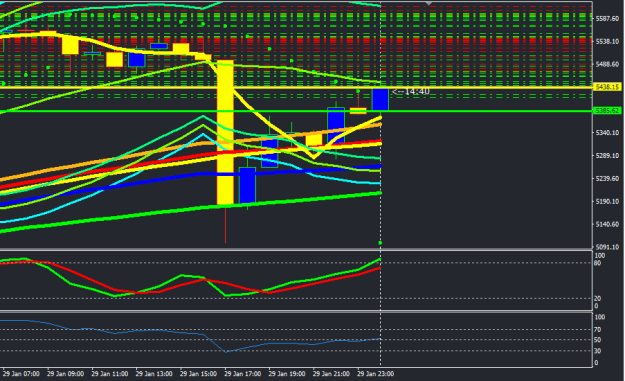Viewport: 625px width, 381px height.
Task: Select the latest blue candle at 23:00
Action: pyautogui.click(x=380, y=99)
